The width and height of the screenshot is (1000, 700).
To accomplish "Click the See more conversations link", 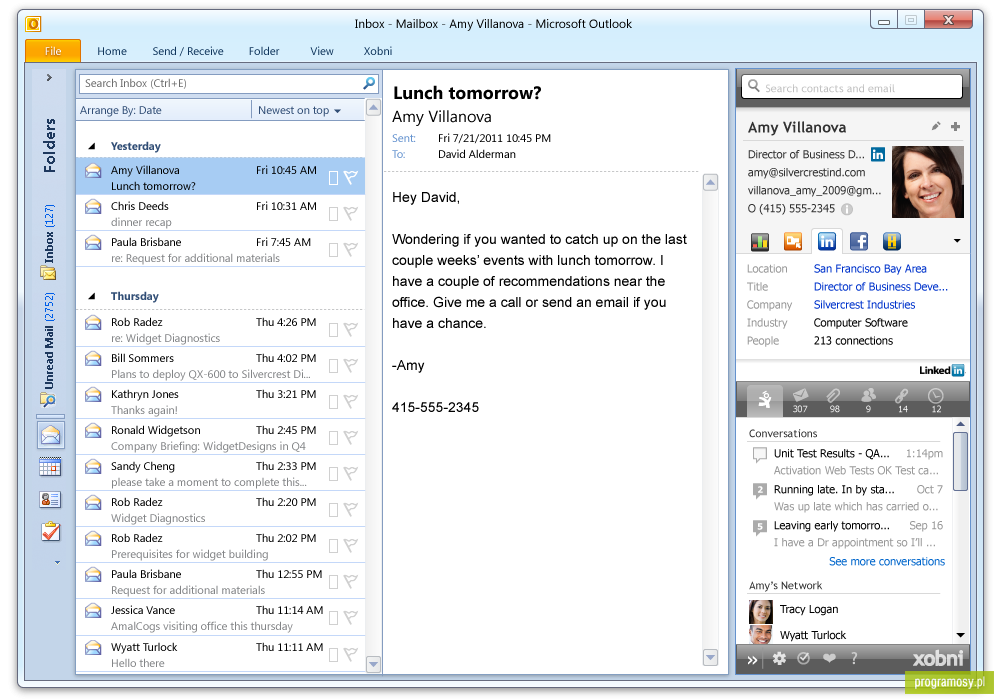I will [x=886, y=562].
